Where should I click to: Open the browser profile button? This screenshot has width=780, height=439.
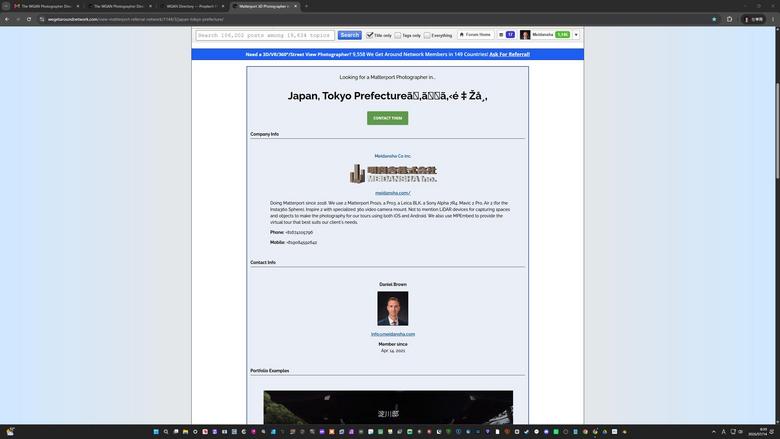(754, 19)
